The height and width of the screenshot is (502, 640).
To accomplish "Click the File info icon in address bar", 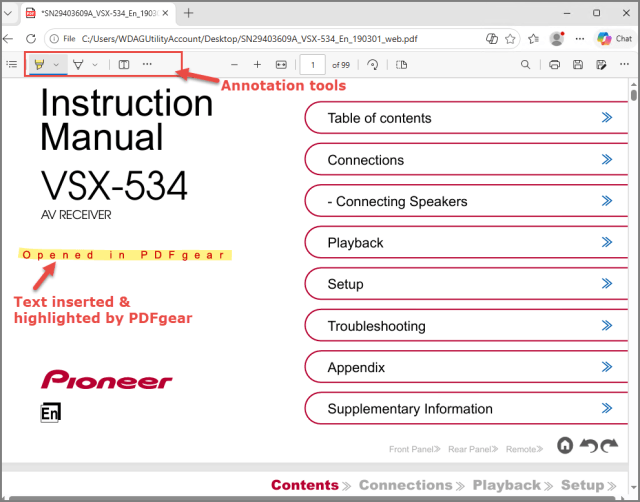I will click(x=54, y=39).
